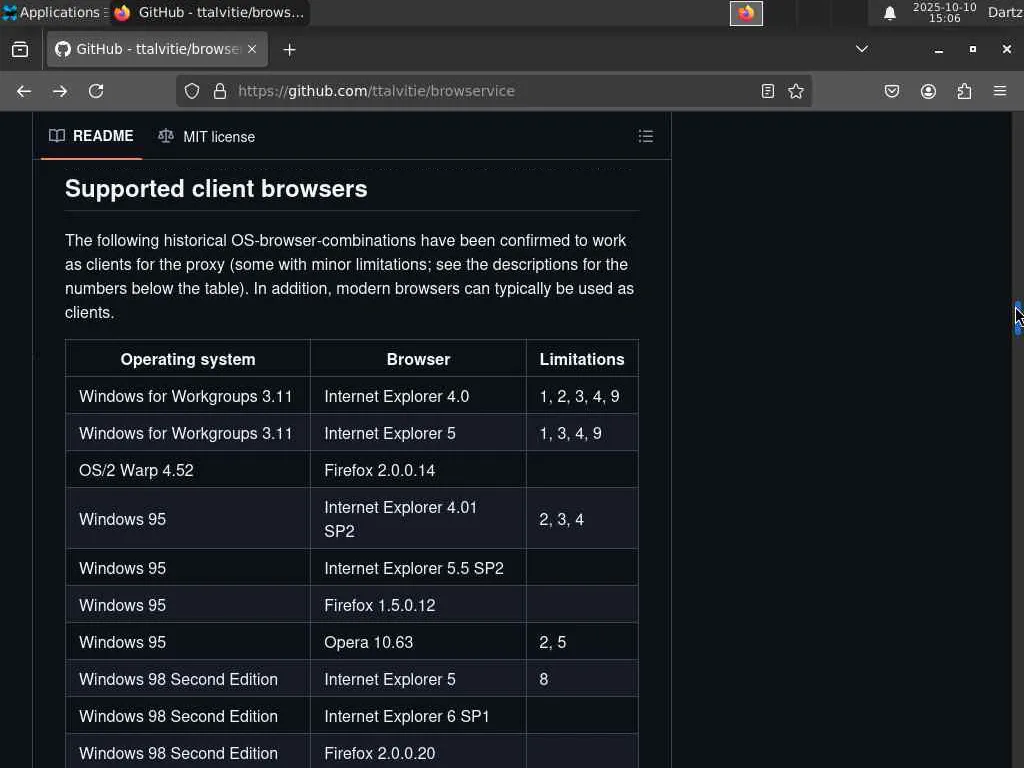The width and height of the screenshot is (1024, 768).
Task: Click the Dartz user label in panel
Action: tap(1005, 12)
